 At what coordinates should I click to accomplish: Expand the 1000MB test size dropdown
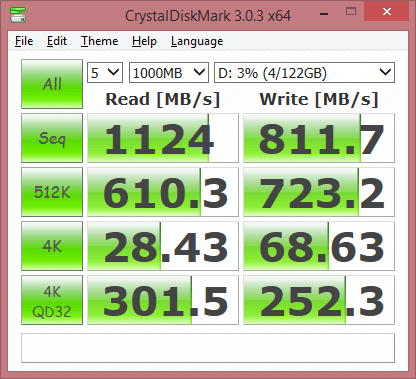point(169,73)
